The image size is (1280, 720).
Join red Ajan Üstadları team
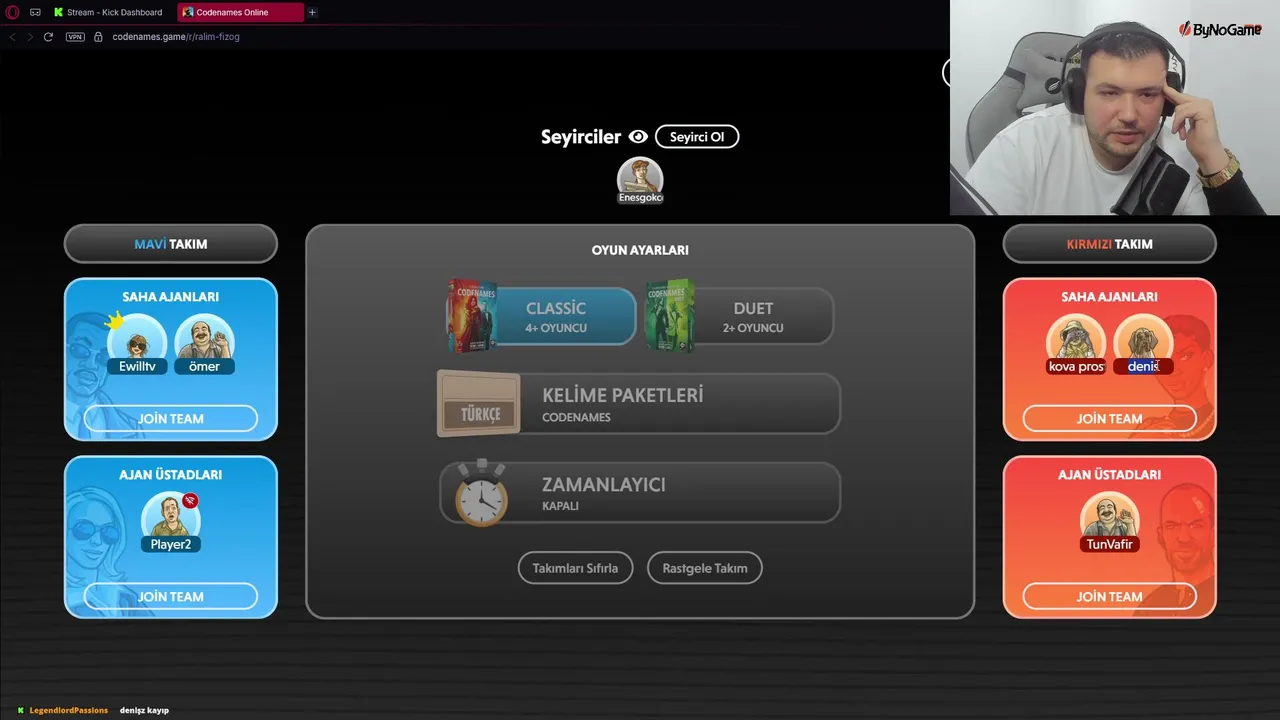pos(1110,597)
